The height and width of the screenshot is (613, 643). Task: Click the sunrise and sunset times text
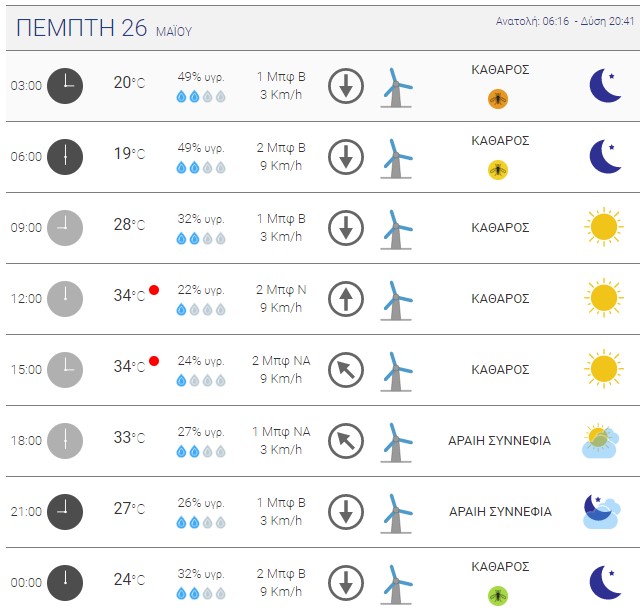[565, 21]
